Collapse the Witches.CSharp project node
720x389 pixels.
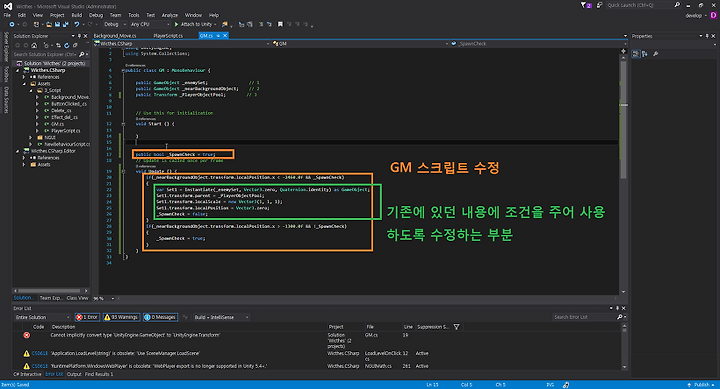pyautogui.click(x=18, y=70)
